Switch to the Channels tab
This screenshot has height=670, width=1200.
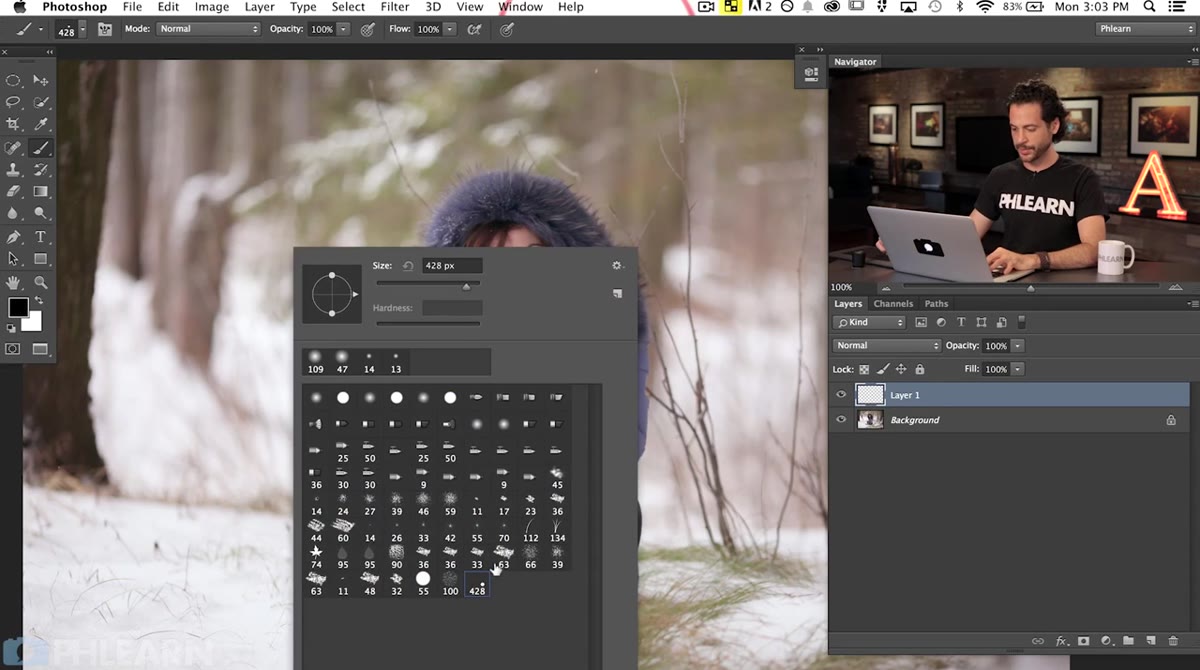pyautogui.click(x=893, y=303)
